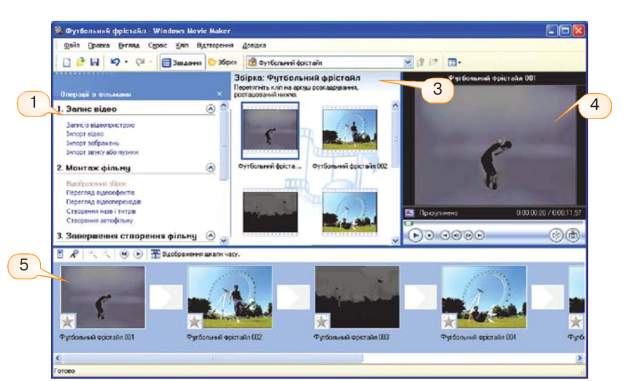630x381 pixels.
Task: Click the 'Імпорт звуку або музики' link
Action: 102,152
